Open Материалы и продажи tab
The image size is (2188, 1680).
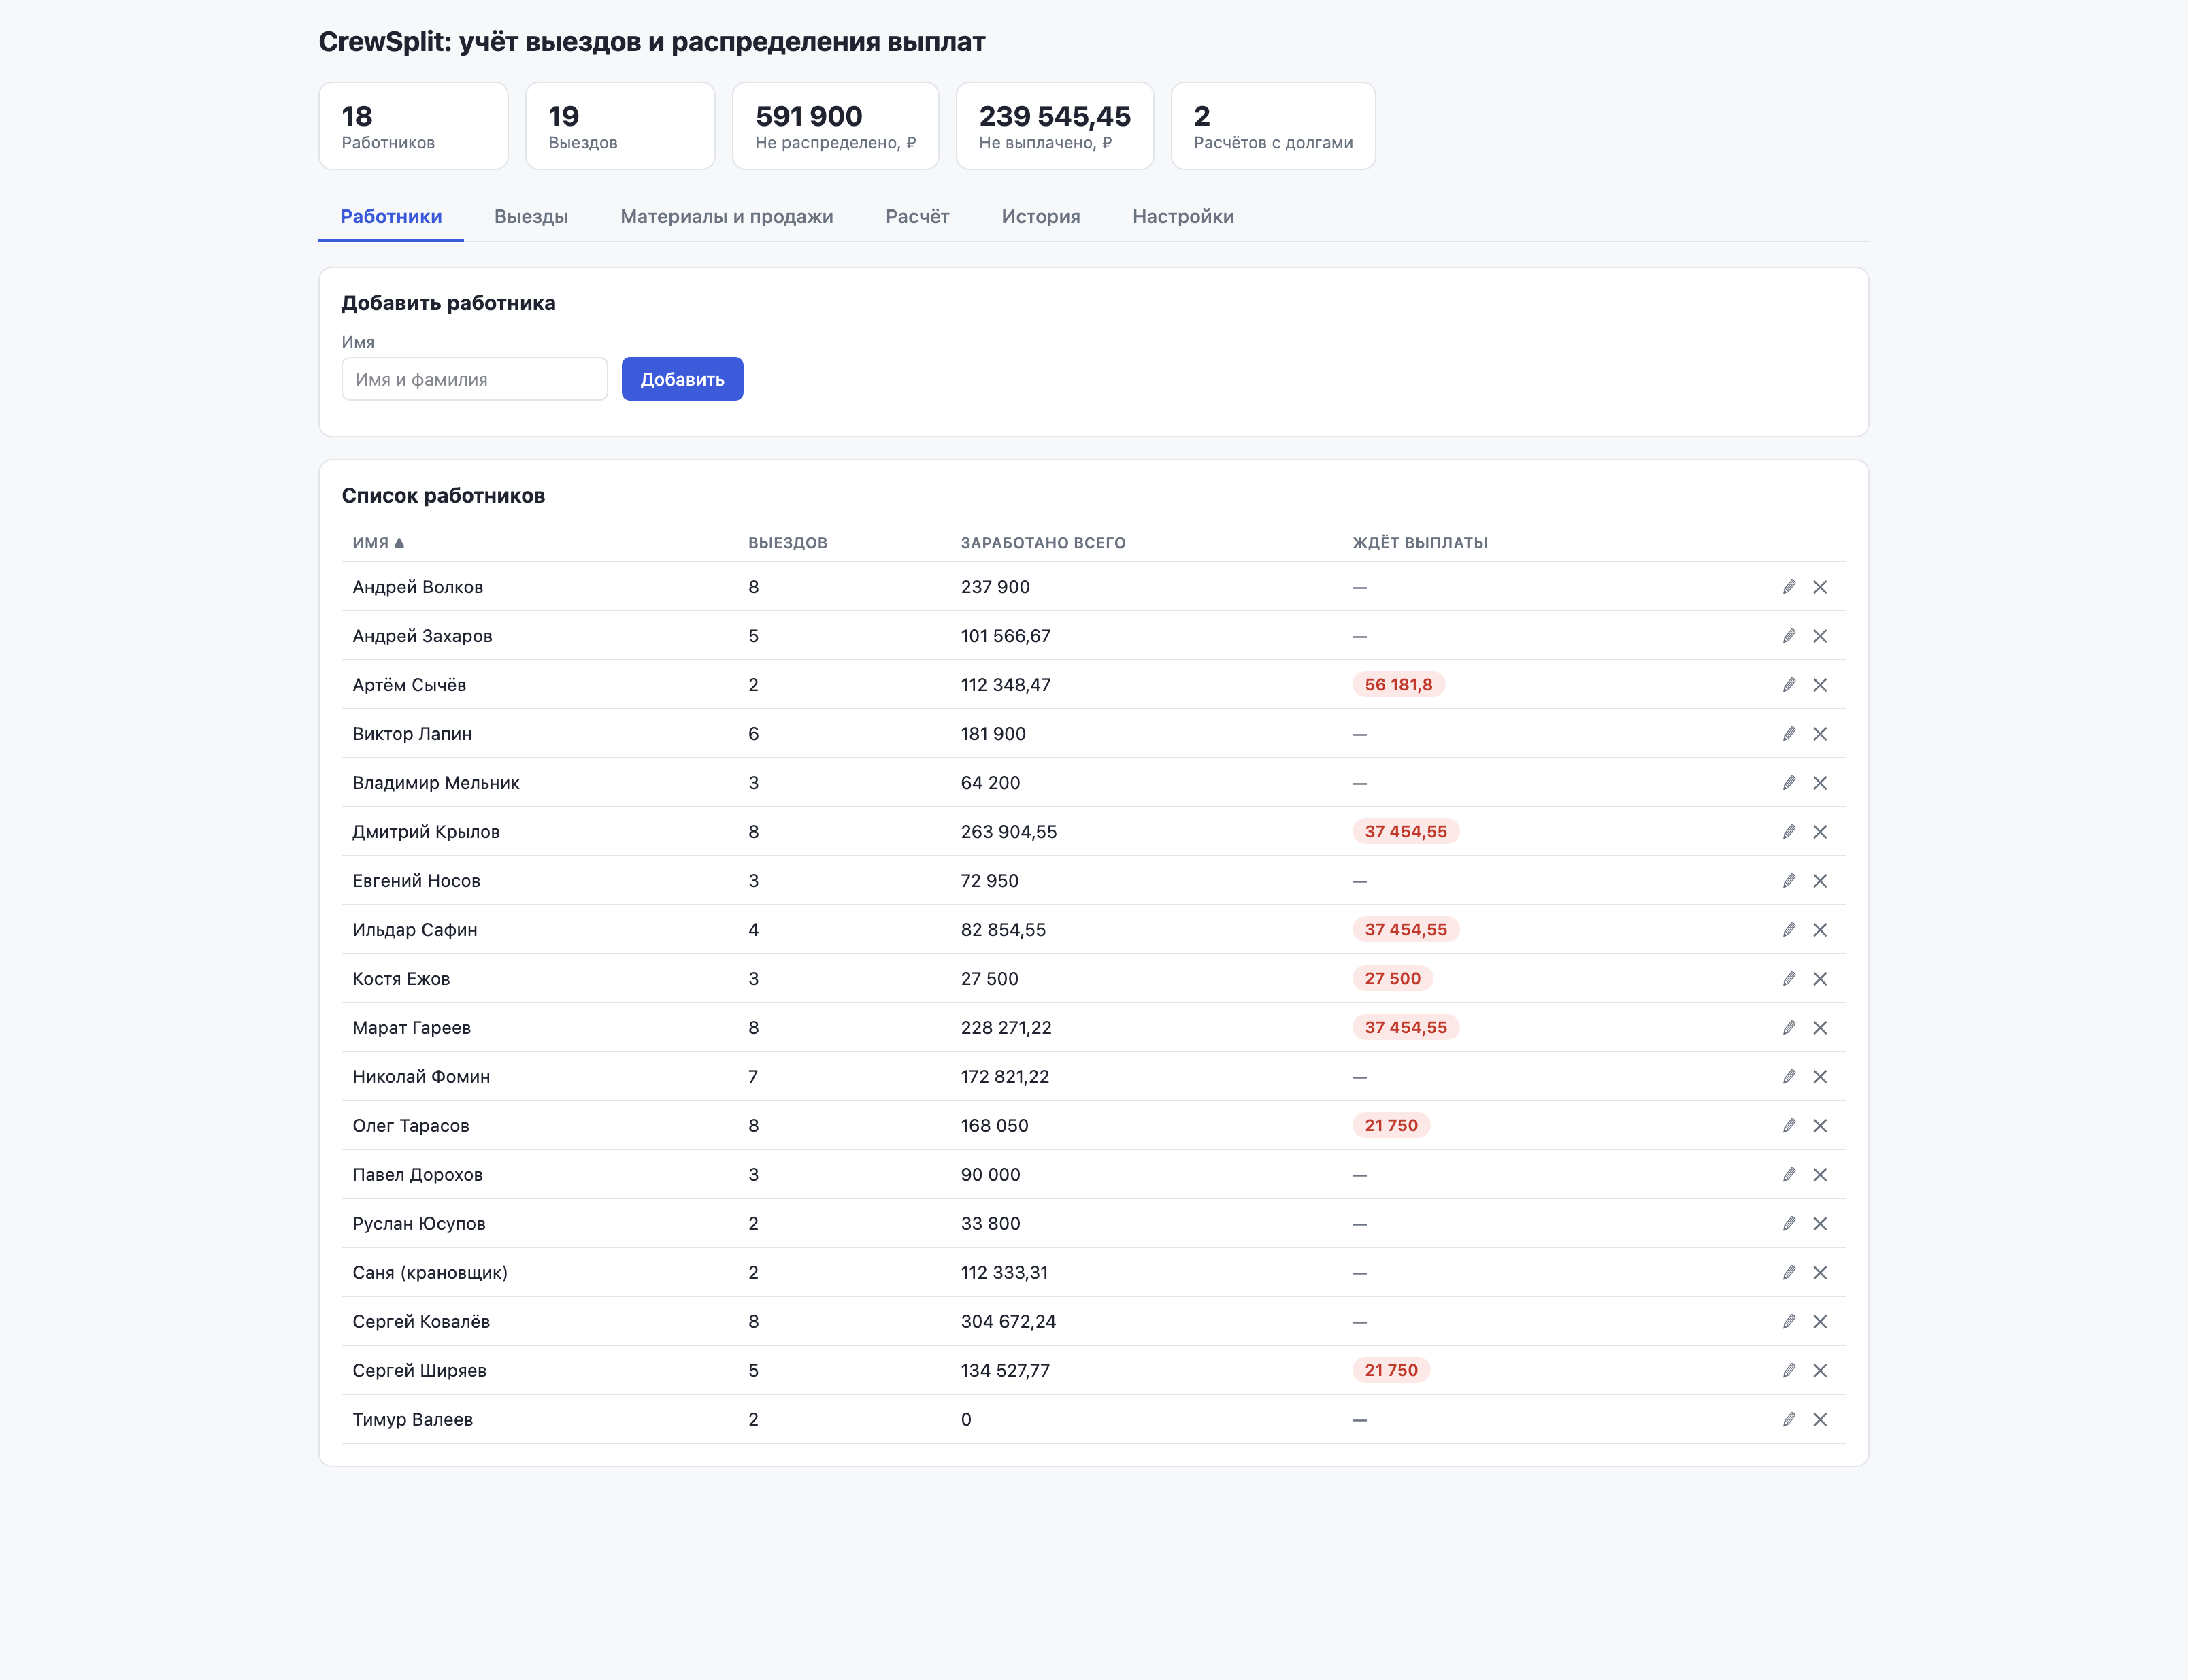click(x=727, y=217)
